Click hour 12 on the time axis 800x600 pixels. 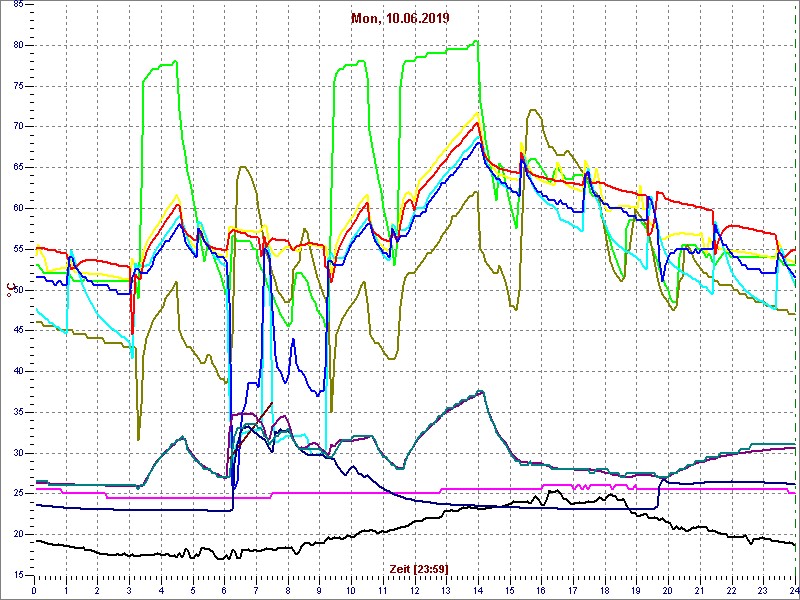[x=415, y=591]
